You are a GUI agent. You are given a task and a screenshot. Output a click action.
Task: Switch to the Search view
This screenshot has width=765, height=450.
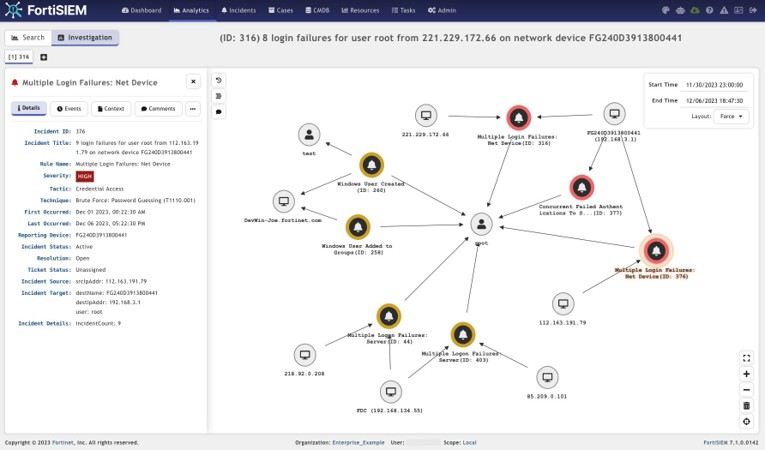tap(28, 37)
